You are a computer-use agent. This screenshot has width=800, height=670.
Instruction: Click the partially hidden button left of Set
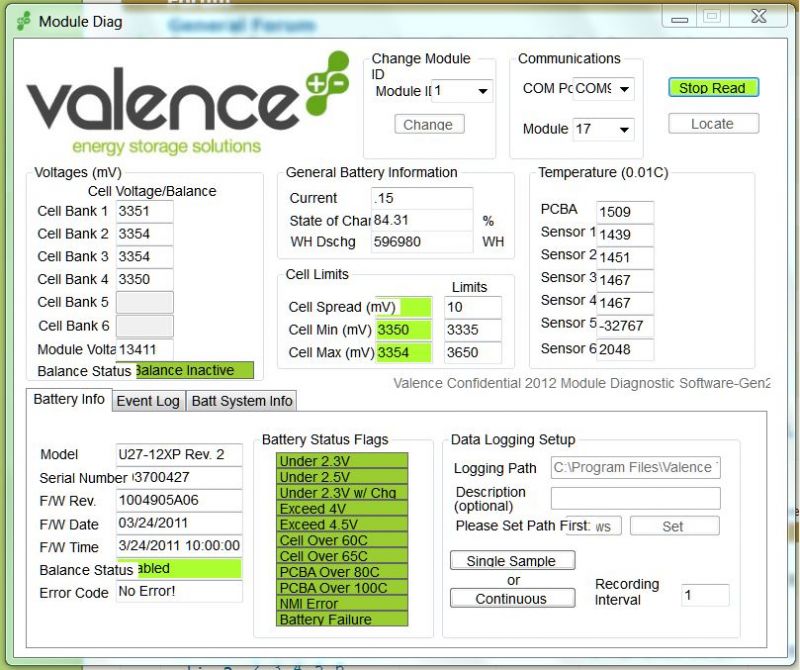coord(606,526)
